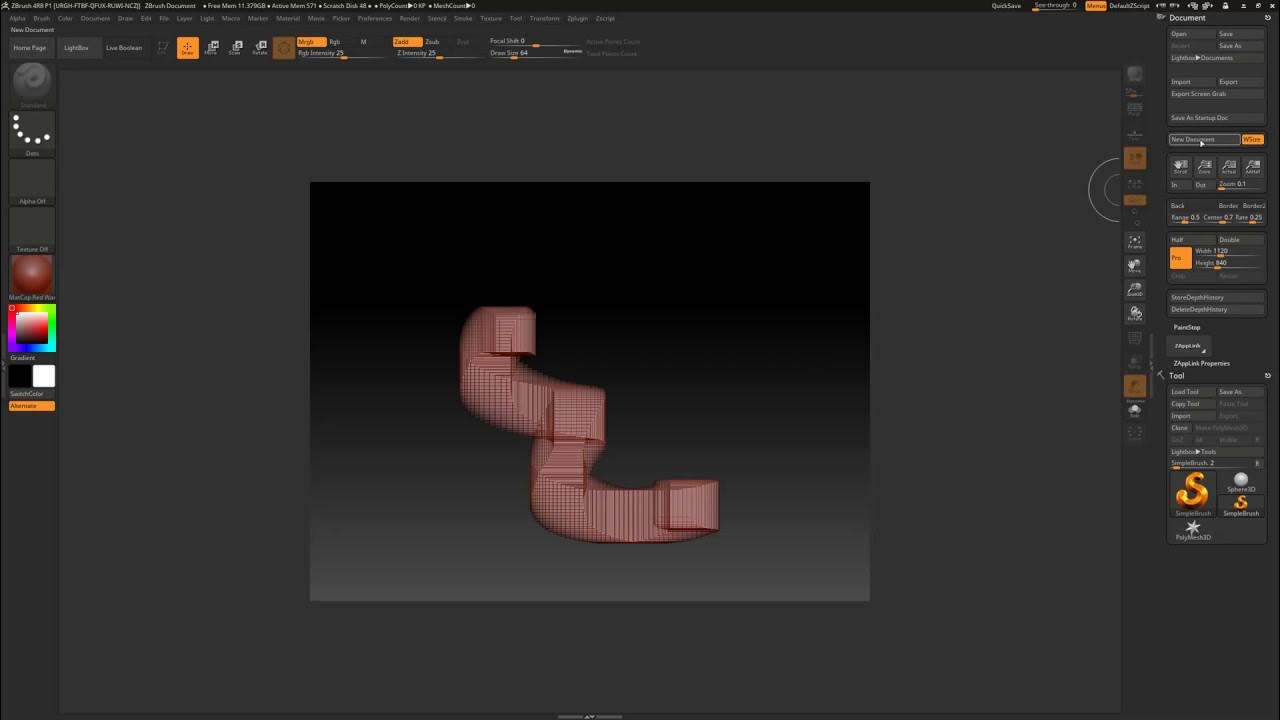This screenshot has width=1280, height=720.
Task: Open the Standard brush thumbnail
Action: point(32,85)
